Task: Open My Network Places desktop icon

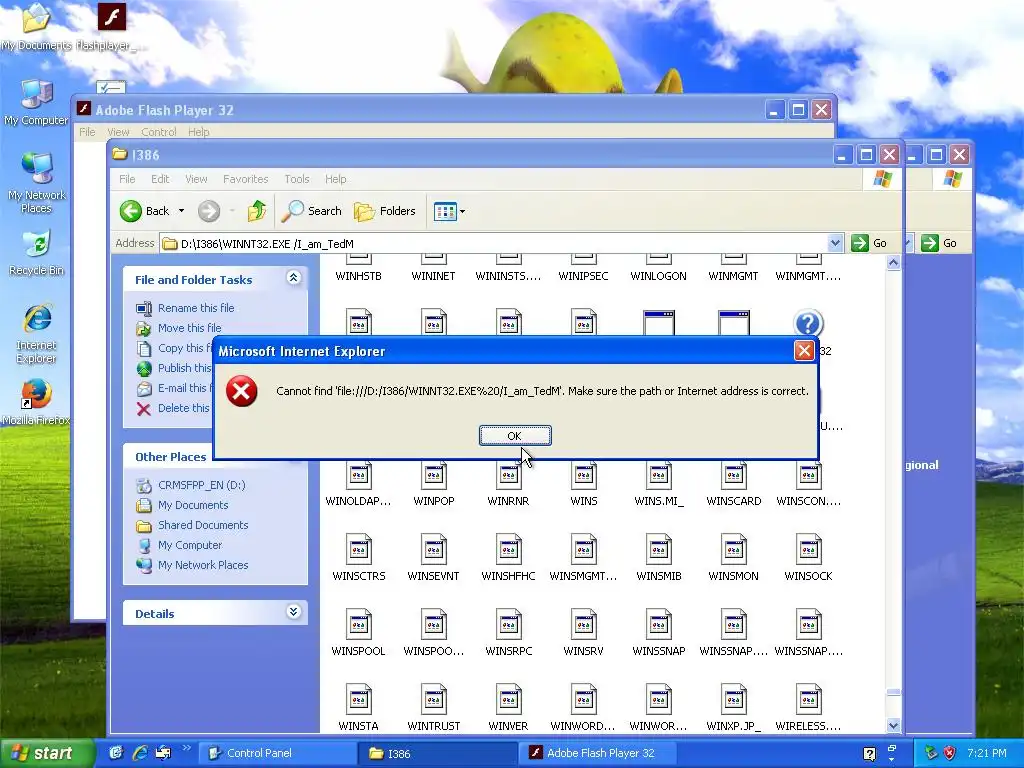Action: click(37, 183)
